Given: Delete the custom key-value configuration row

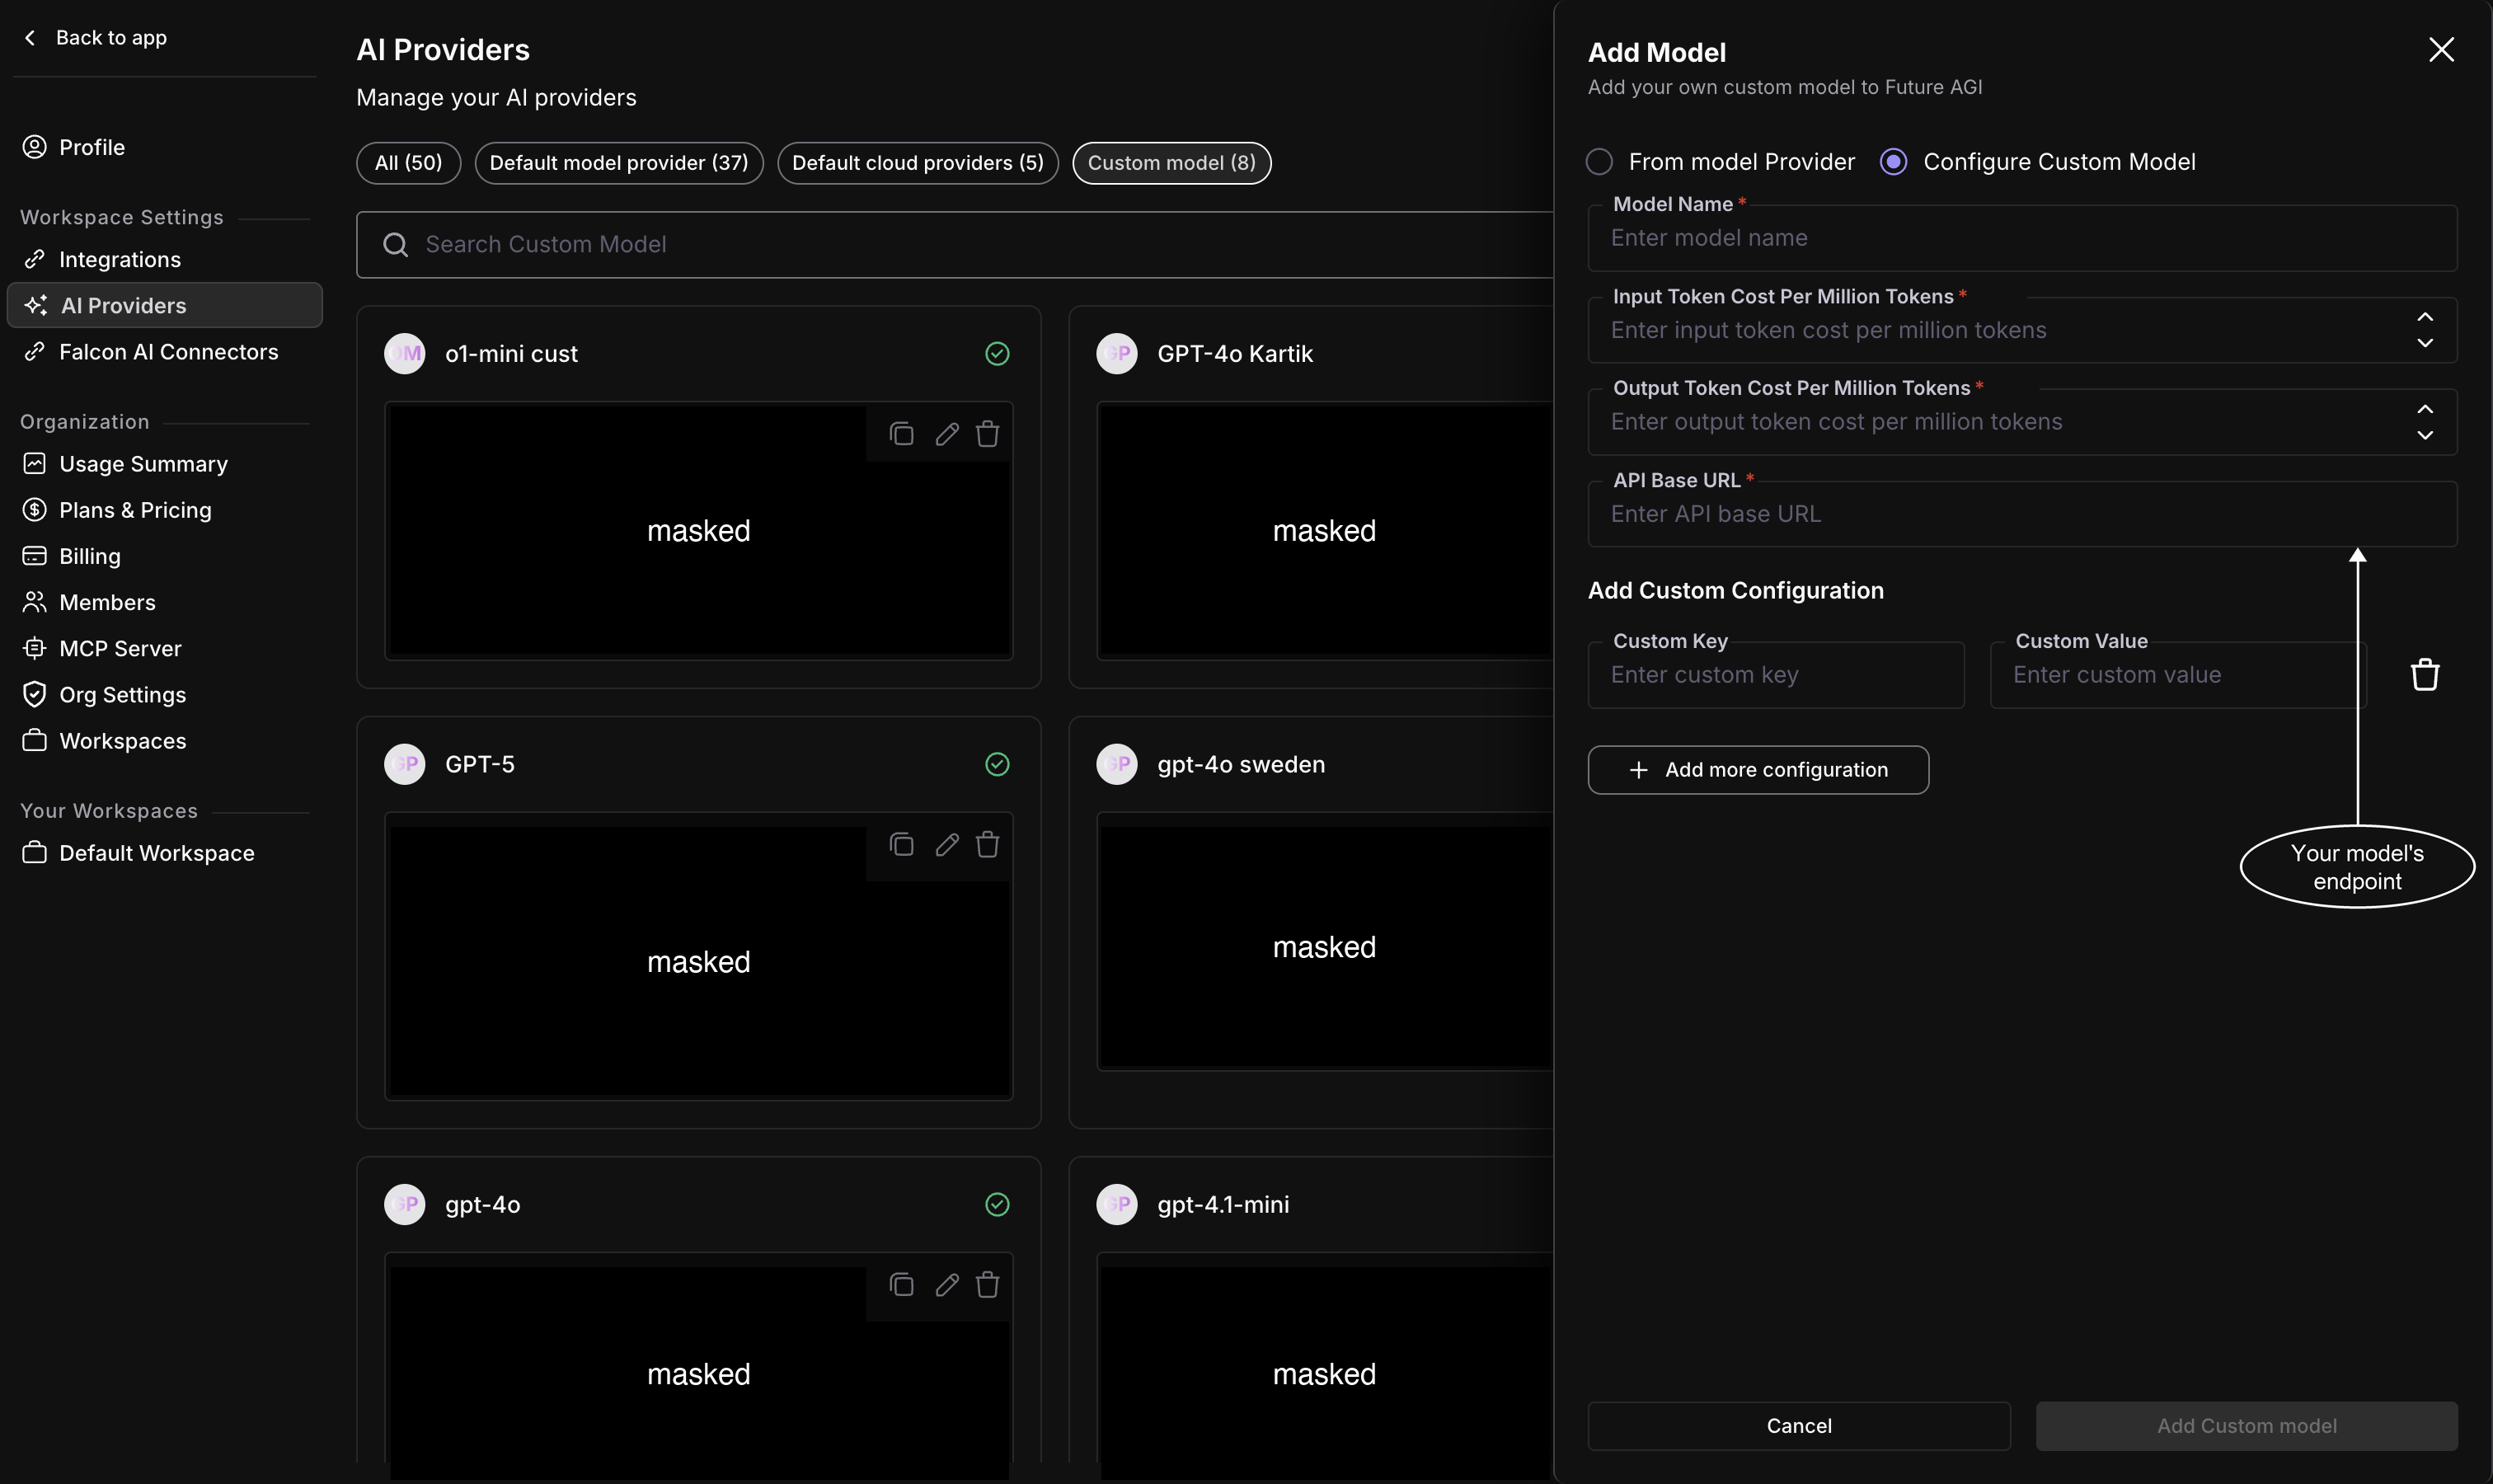Looking at the screenshot, I should 2424,675.
